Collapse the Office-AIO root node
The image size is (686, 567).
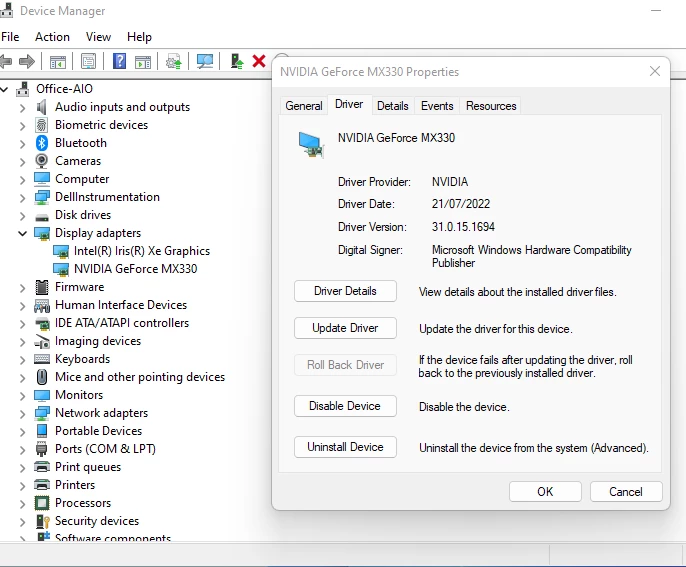click(4, 89)
